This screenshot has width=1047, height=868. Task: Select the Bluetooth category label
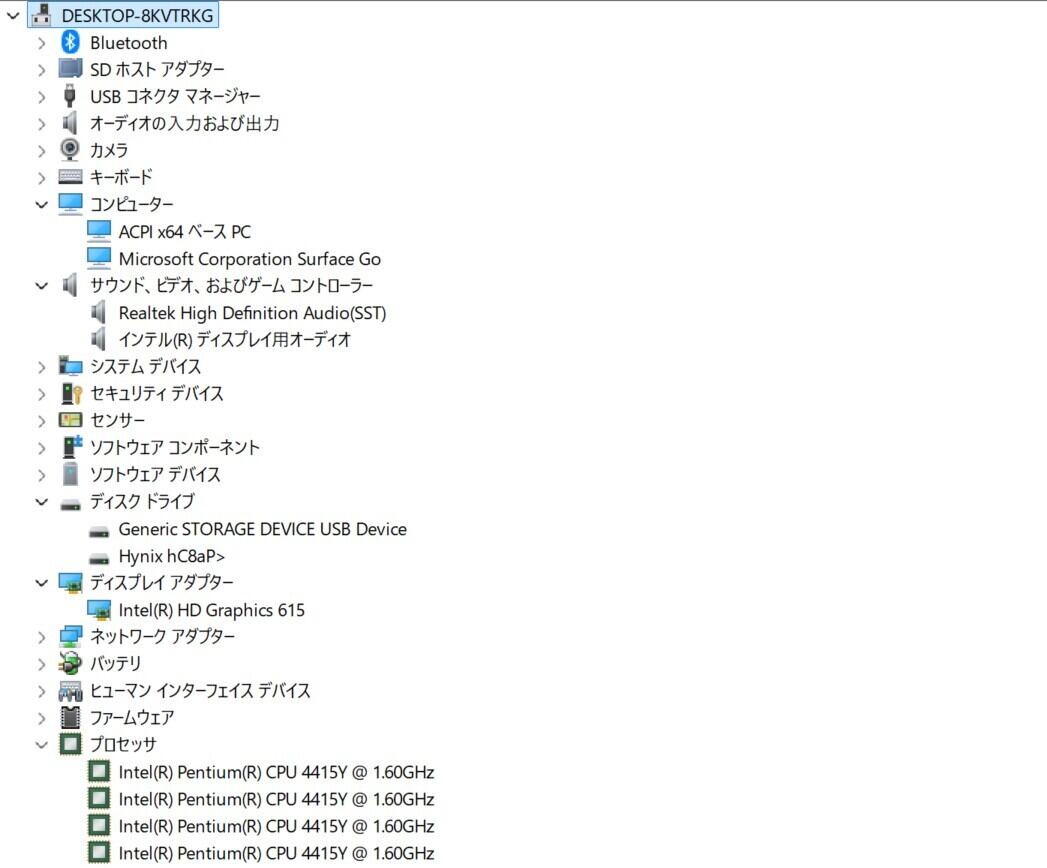click(129, 43)
